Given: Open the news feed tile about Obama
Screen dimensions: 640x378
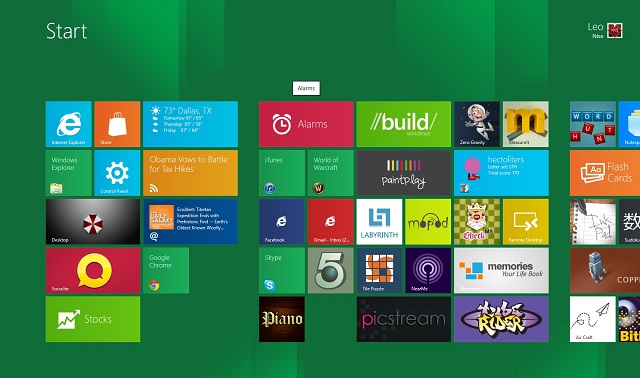Looking at the screenshot, I should pos(191,173).
